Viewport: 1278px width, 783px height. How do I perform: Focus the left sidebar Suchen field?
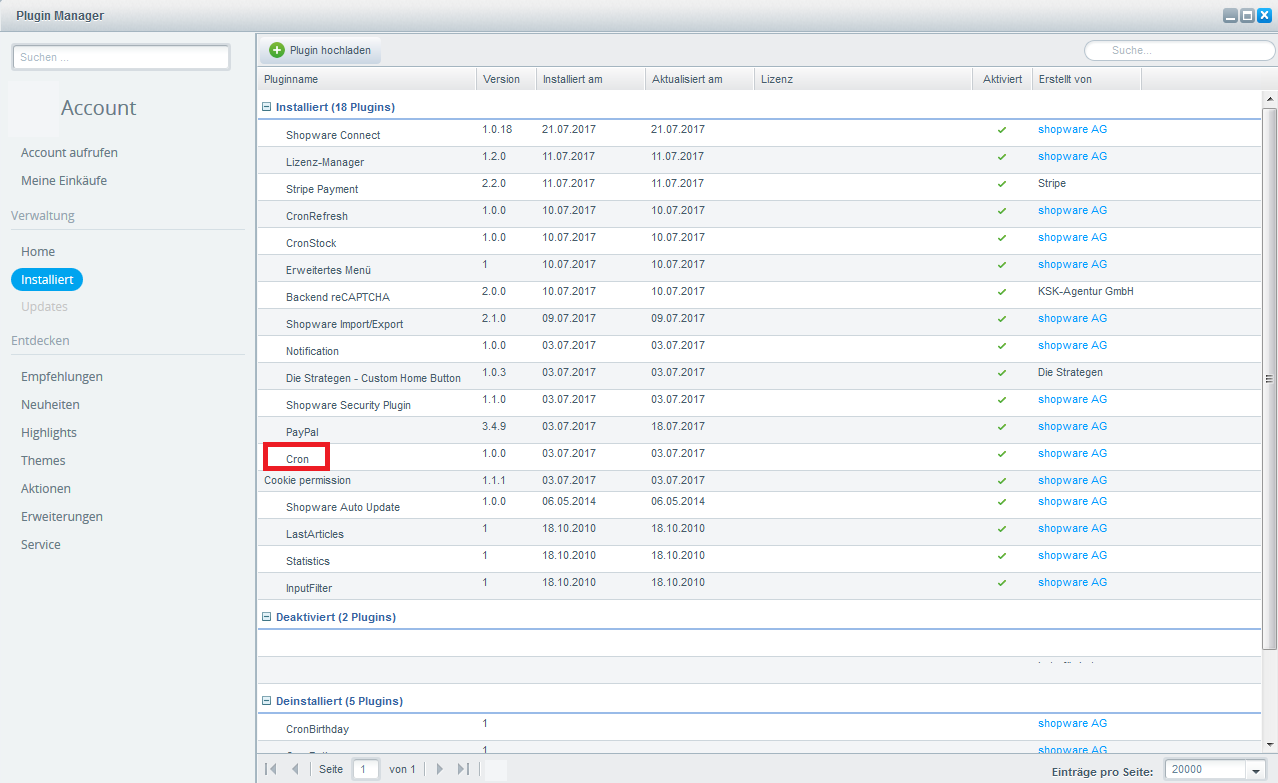(x=121, y=57)
